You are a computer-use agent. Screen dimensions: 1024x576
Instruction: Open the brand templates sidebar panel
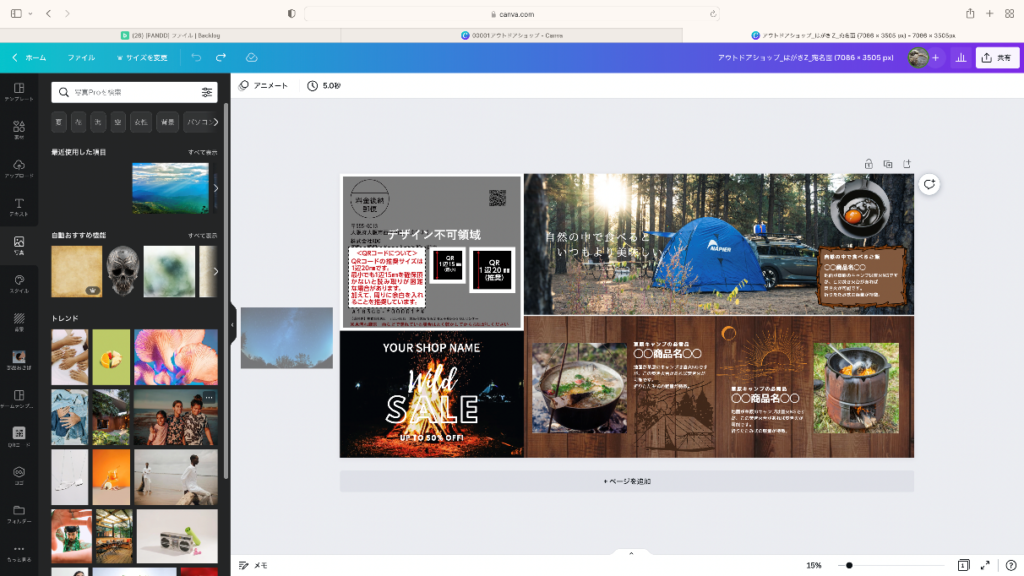click(19, 398)
